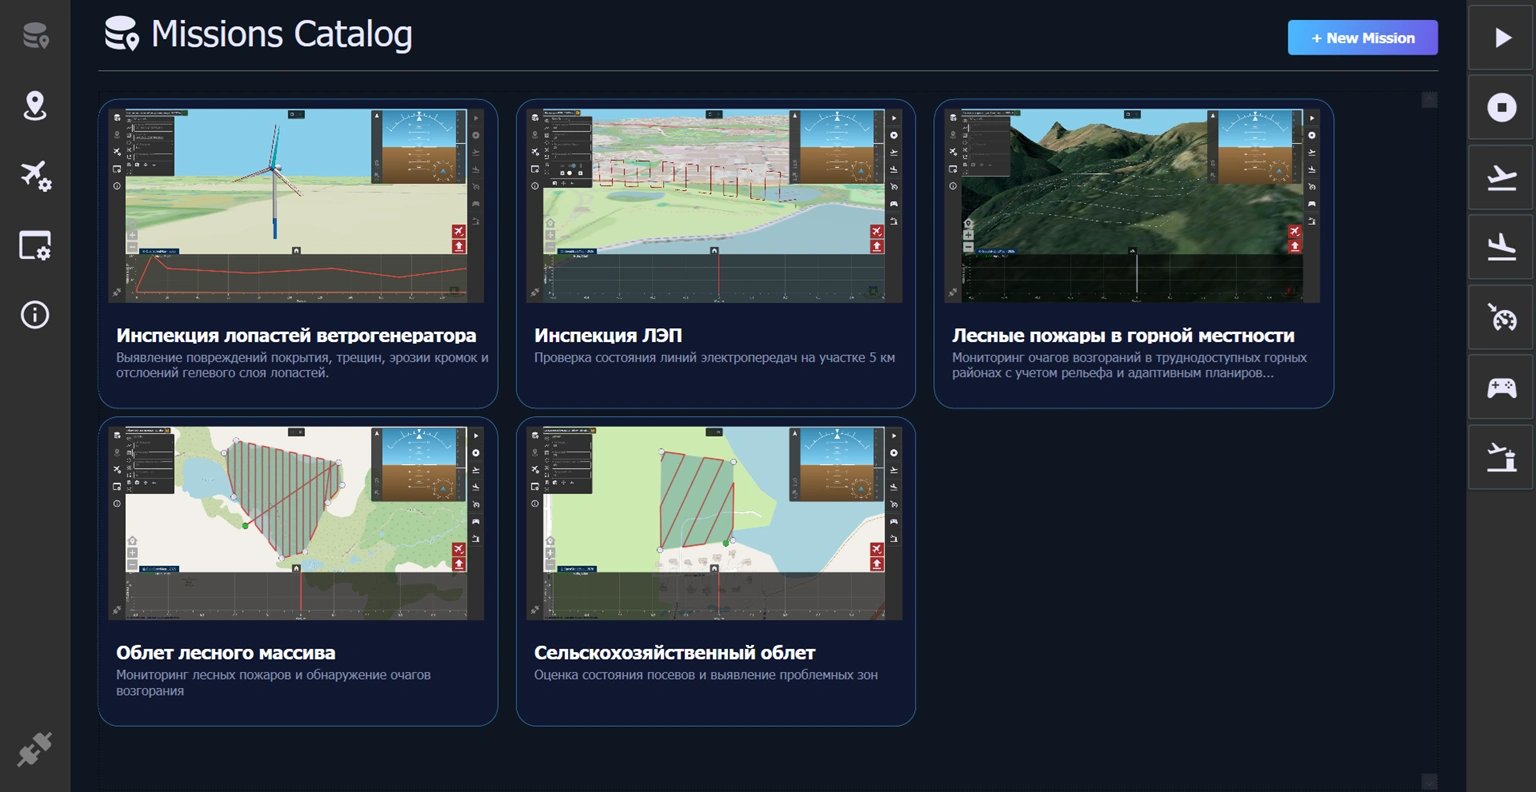Image resolution: width=1536 pixels, height=792 pixels.
Task: Open the aircraft settings sidebar icon
Action: pyautogui.click(x=35, y=176)
